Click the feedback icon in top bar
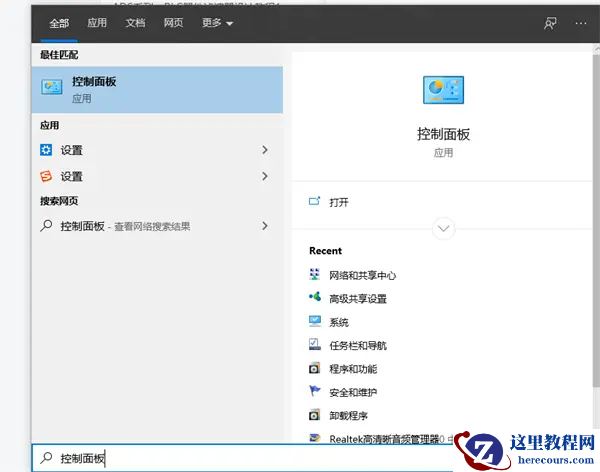 (x=550, y=23)
